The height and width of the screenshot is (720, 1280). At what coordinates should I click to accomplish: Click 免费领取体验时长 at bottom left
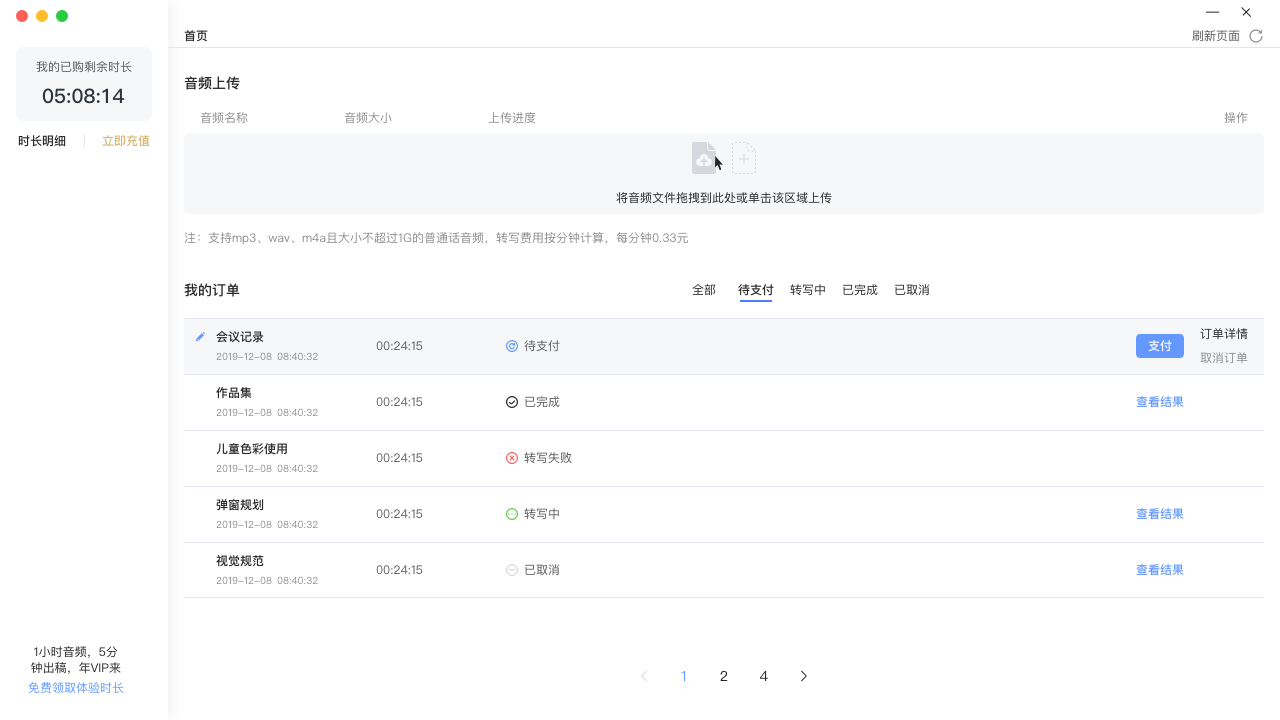click(75, 687)
